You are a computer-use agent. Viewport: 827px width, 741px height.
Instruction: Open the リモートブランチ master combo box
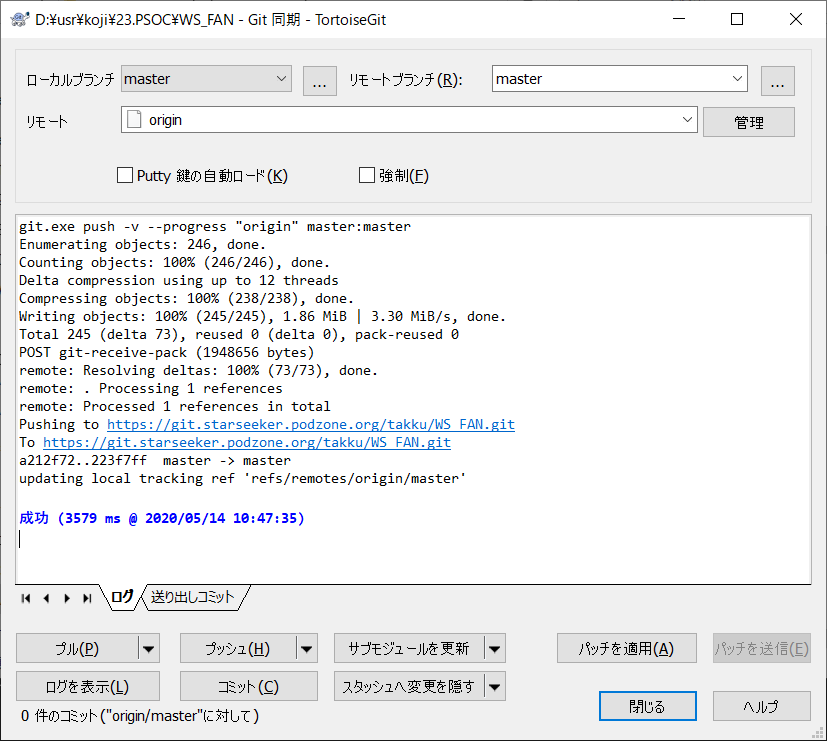737,79
